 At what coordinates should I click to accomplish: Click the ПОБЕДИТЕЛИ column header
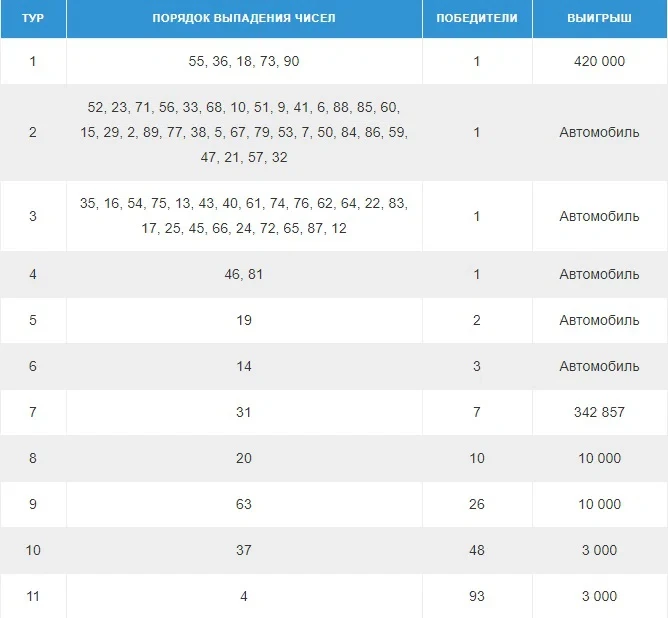click(477, 18)
